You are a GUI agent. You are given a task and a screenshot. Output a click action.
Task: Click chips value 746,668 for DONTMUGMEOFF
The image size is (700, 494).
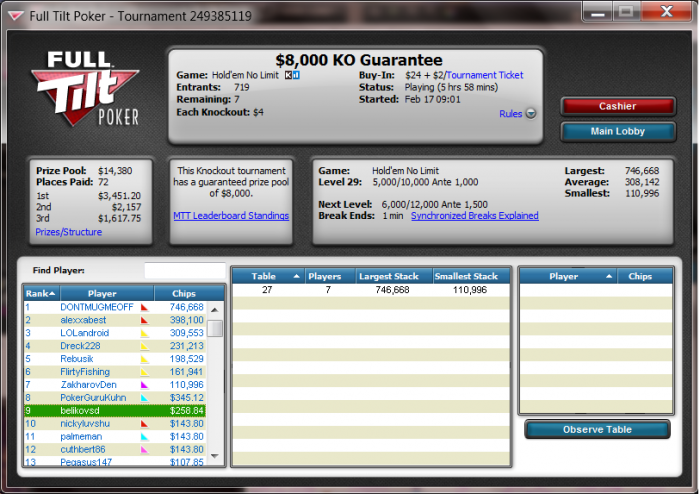coord(187,307)
